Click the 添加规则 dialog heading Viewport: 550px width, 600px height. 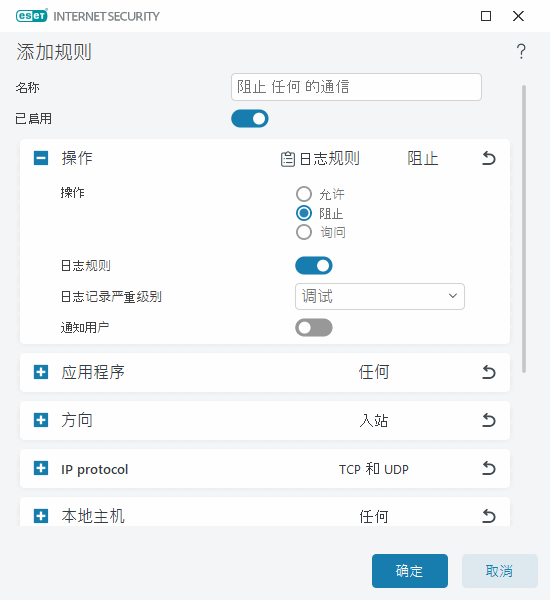pos(54,52)
